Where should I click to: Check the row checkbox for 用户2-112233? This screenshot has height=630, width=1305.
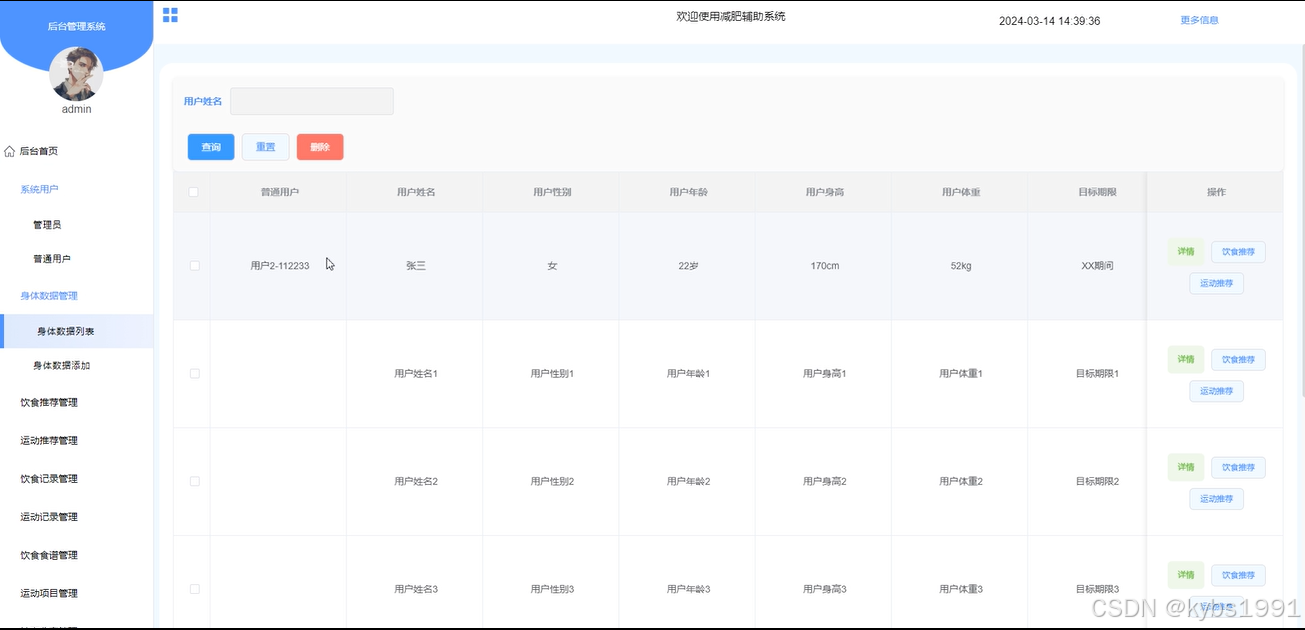pyautogui.click(x=194, y=266)
